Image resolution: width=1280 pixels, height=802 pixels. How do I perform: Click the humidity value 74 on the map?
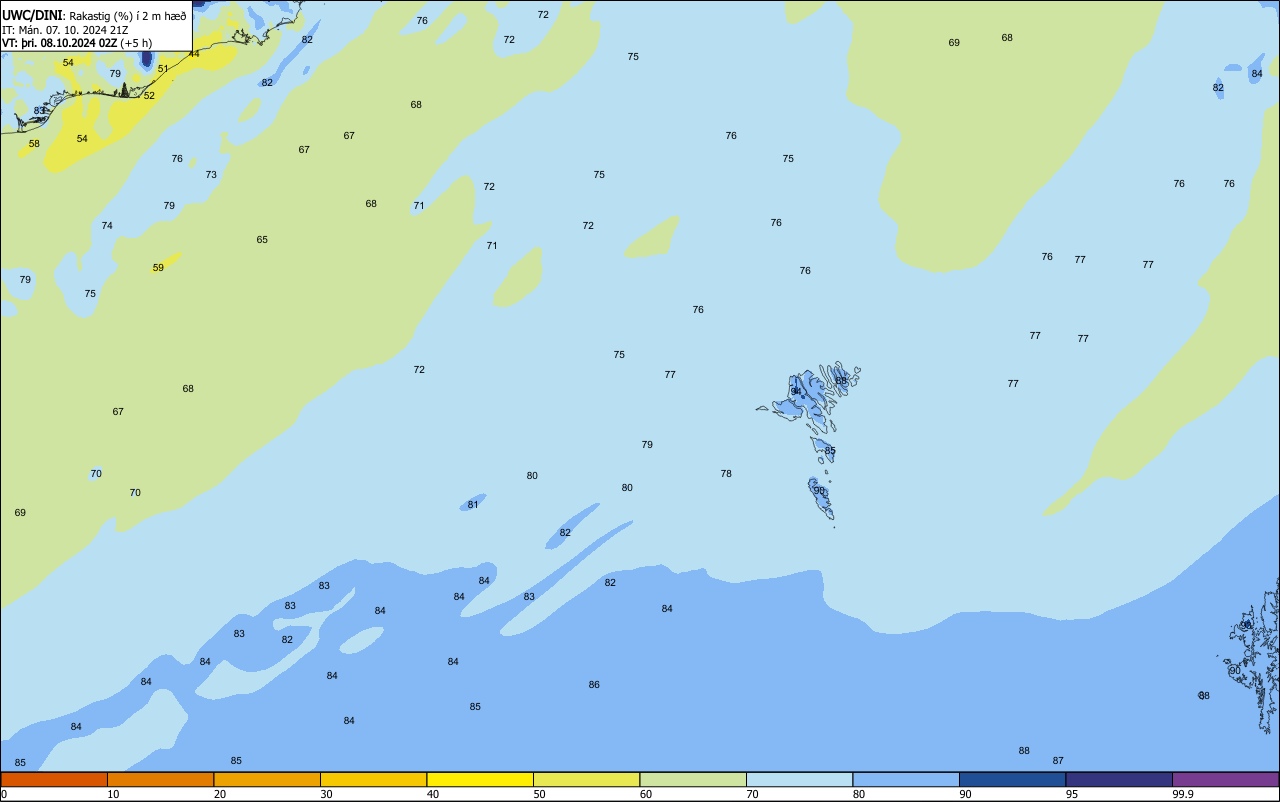coord(107,226)
